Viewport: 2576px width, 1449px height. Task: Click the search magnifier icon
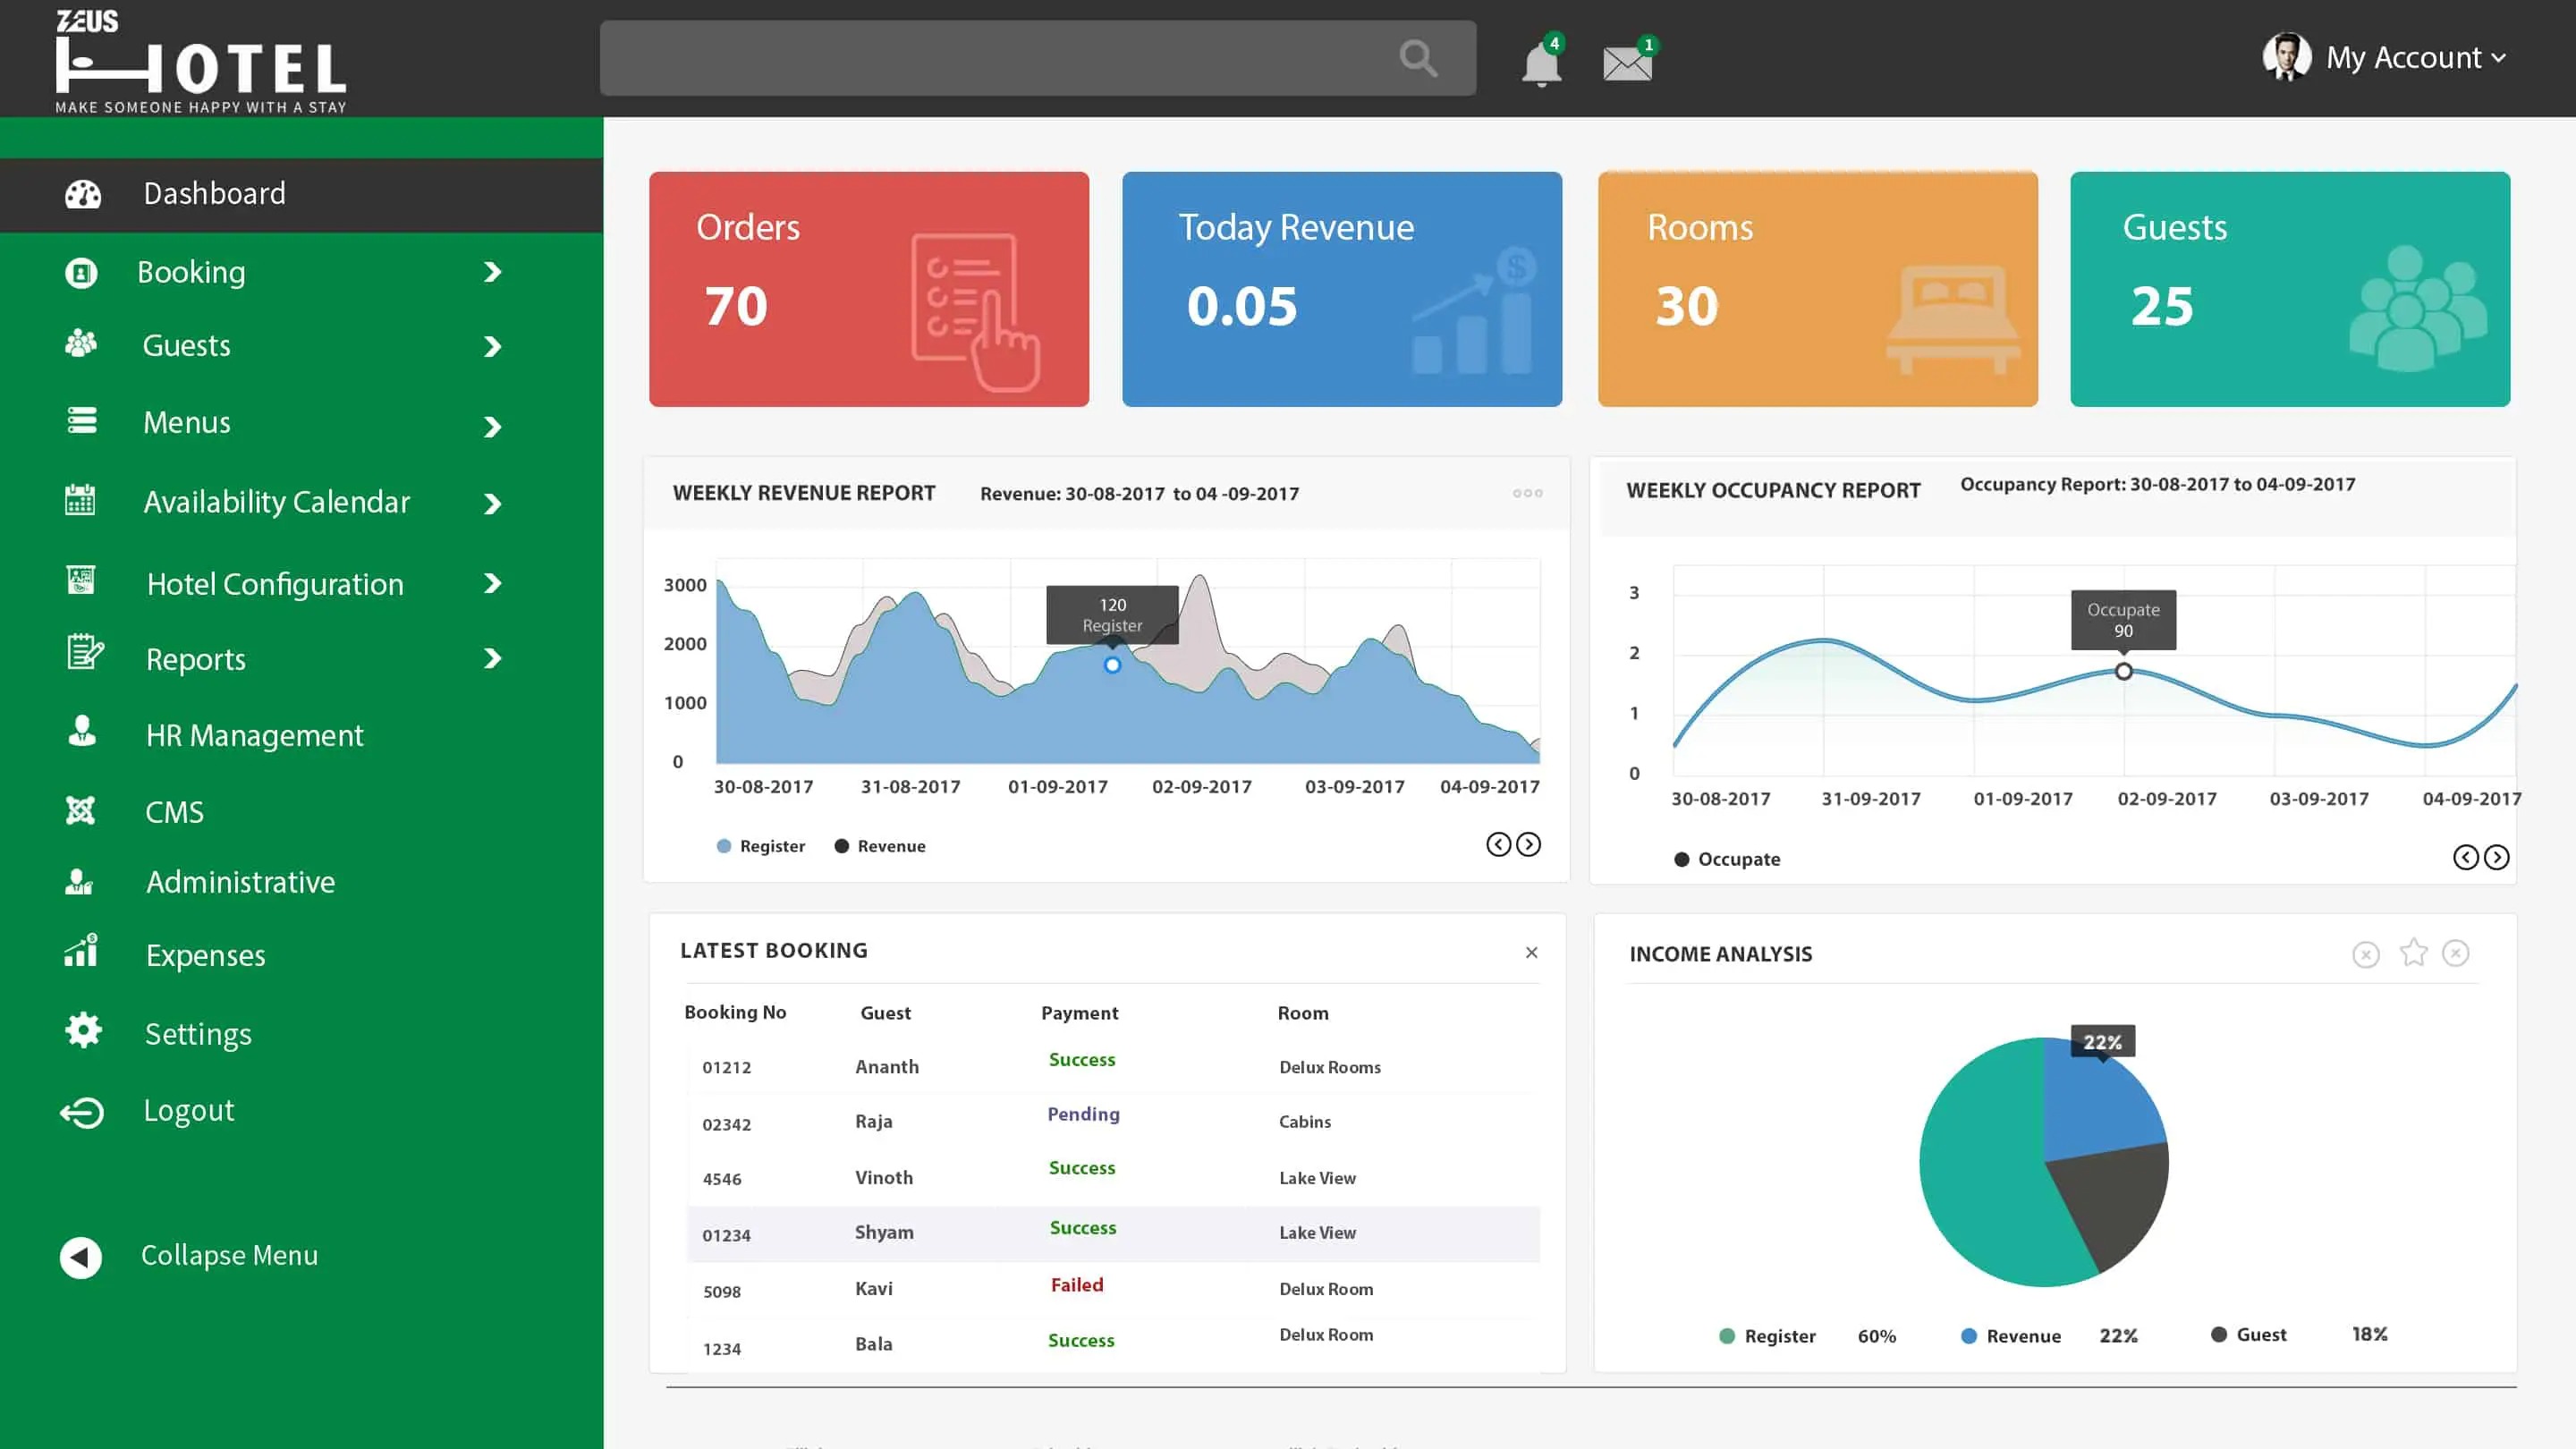click(x=1418, y=58)
